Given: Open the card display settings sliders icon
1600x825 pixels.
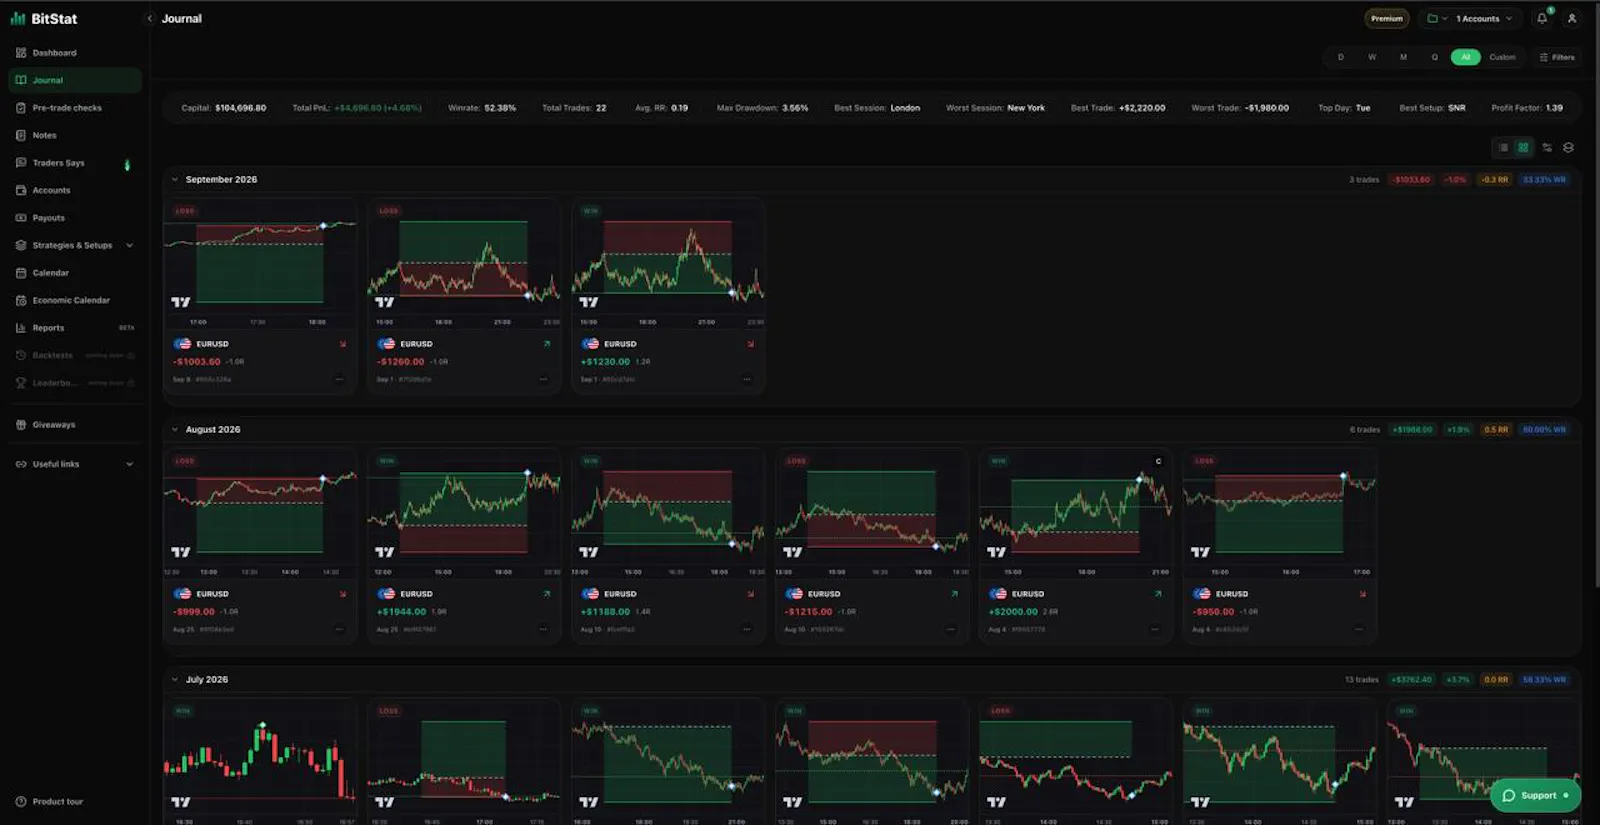Looking at the screenshot, I should click(x=1547, y=147).
